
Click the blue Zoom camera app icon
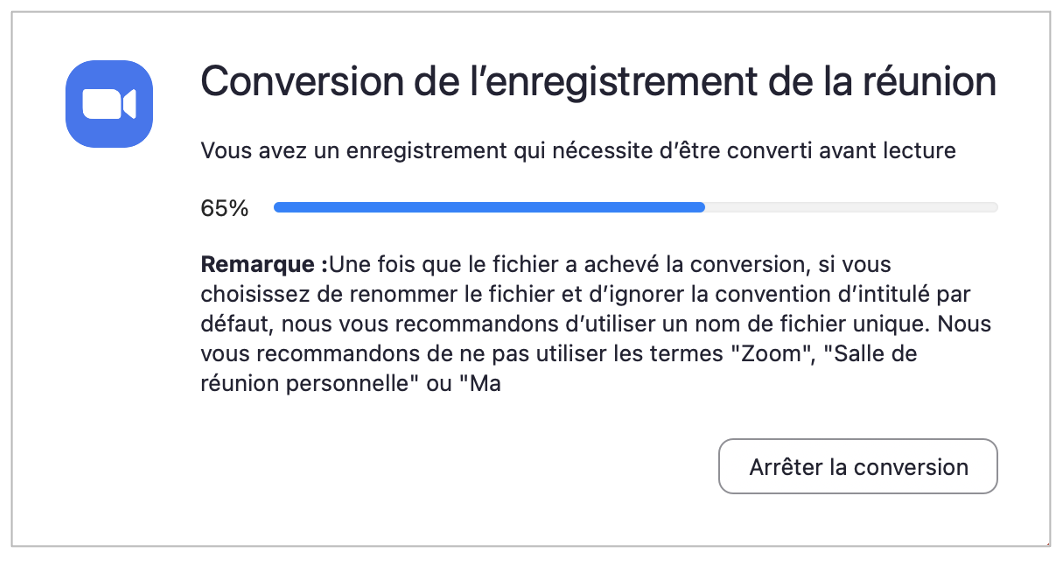(109, 104)
